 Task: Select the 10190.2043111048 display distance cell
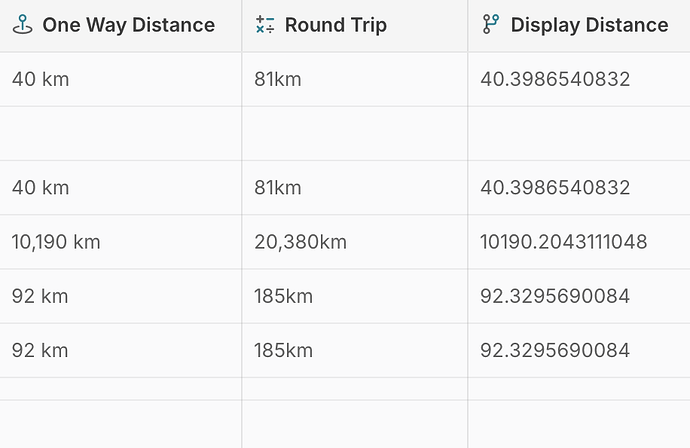579,242
